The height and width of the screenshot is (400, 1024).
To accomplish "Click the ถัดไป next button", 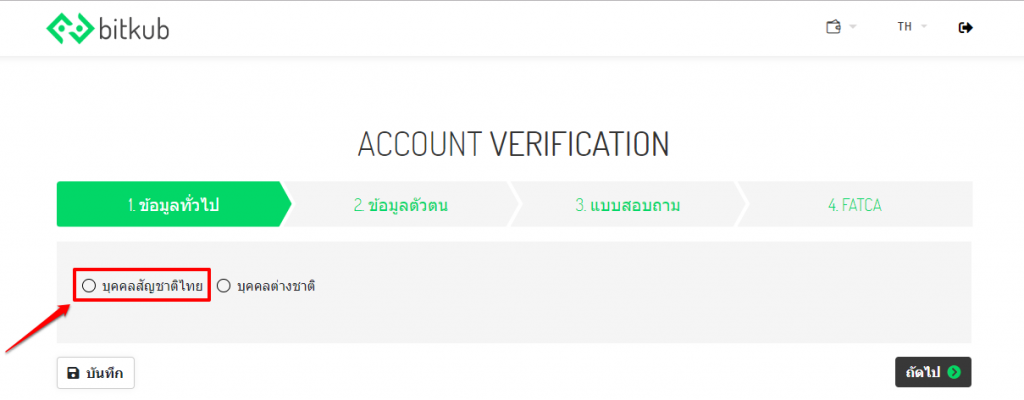I will pos(932,372).
